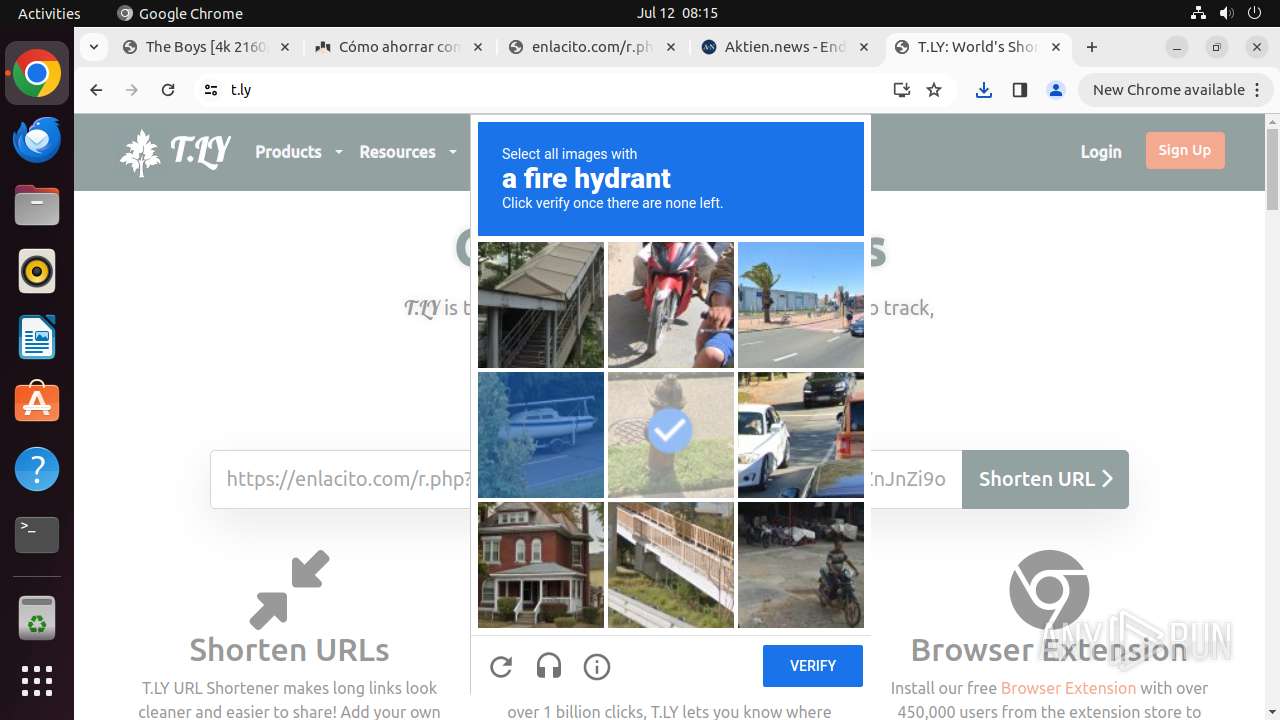
Task: Reload the current page
Action: tap(168, 90)
